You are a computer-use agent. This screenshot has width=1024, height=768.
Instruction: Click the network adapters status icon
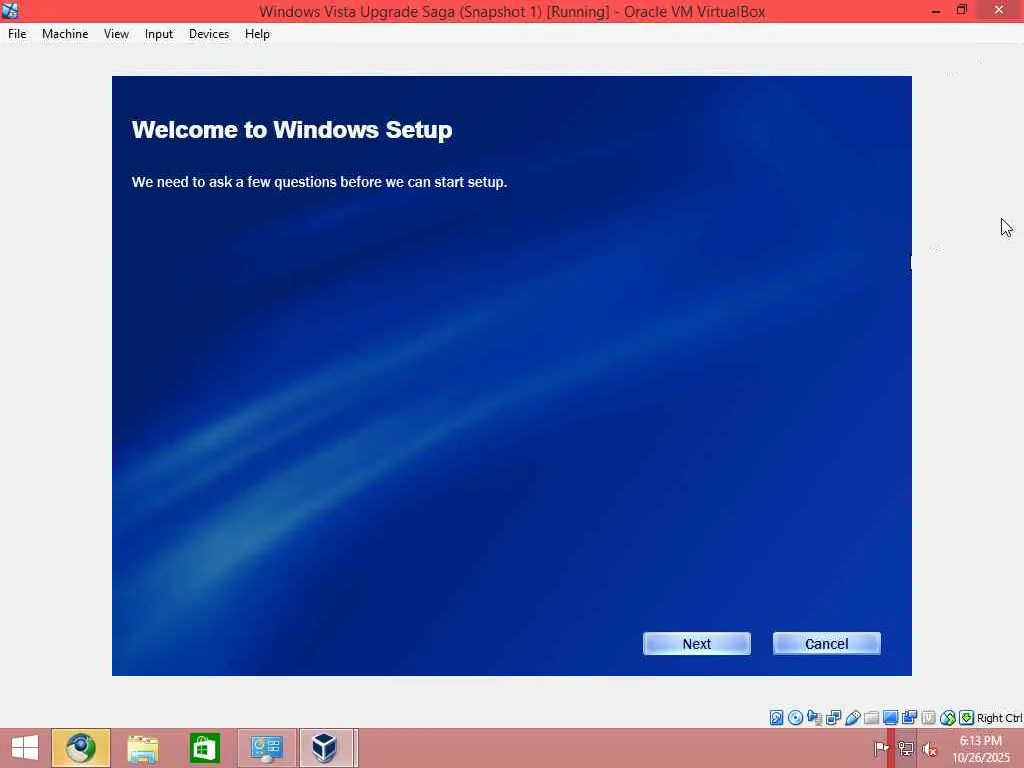click(833, 718)
